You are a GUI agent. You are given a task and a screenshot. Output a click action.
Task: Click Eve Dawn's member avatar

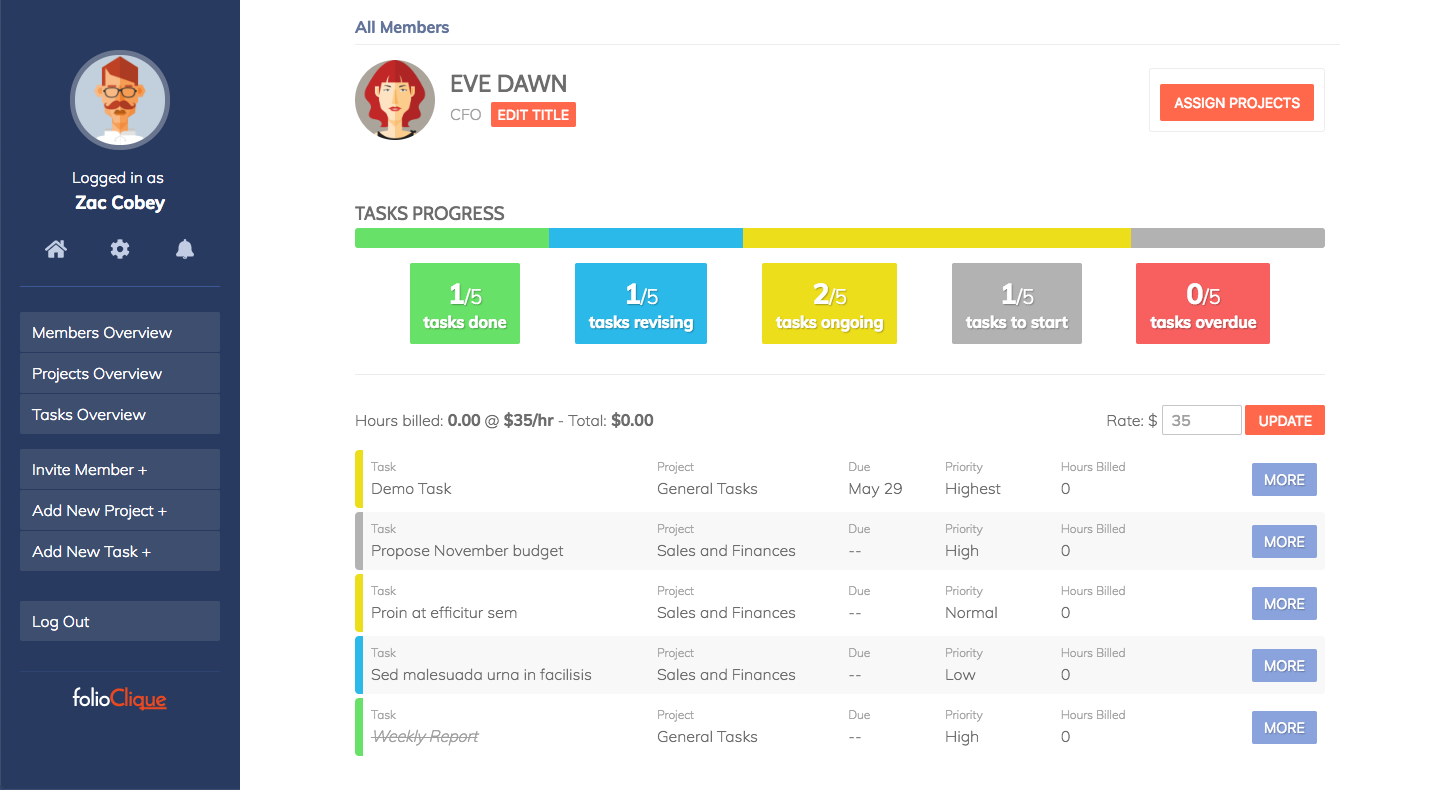click(395, 100)
